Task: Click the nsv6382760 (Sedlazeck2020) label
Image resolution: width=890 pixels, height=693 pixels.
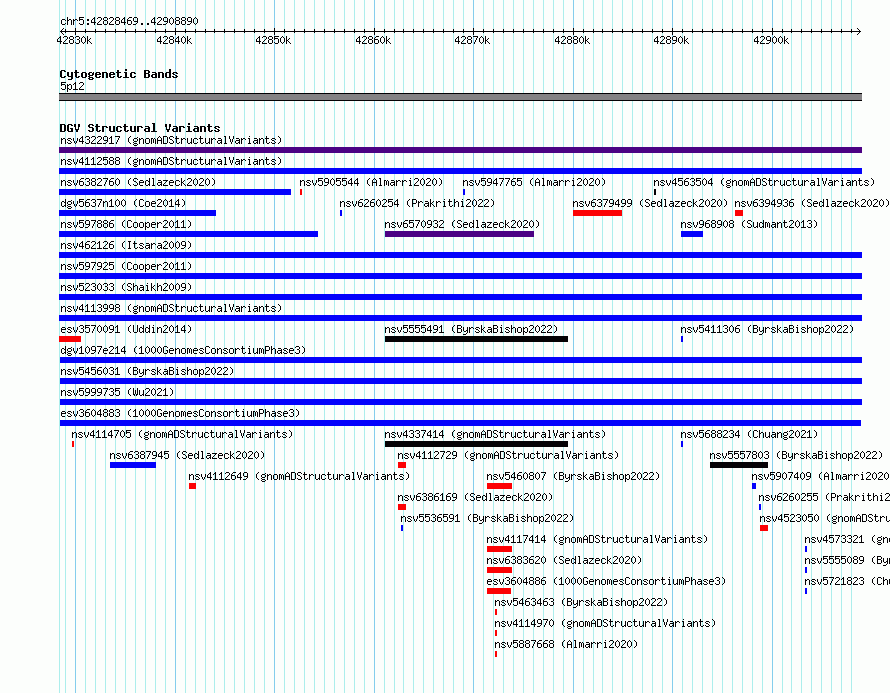Action: coord(138,182)
